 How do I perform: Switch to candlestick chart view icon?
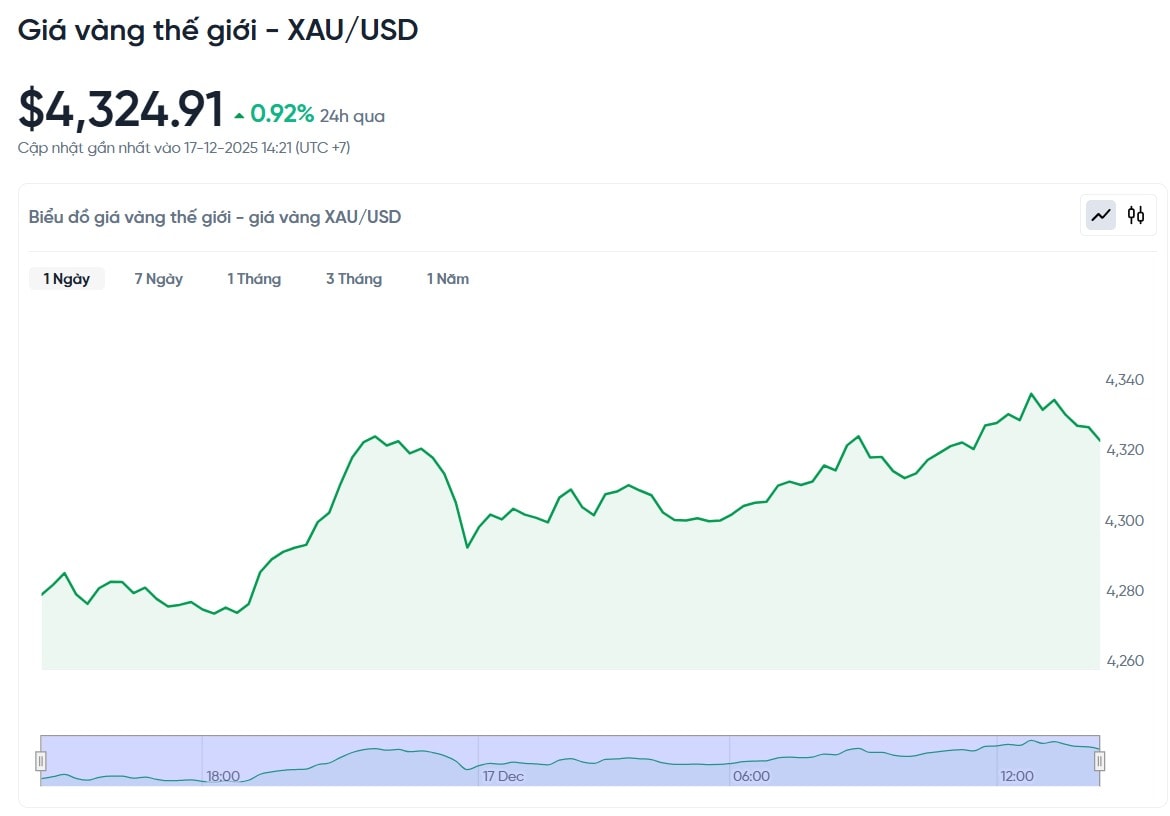1136,215
